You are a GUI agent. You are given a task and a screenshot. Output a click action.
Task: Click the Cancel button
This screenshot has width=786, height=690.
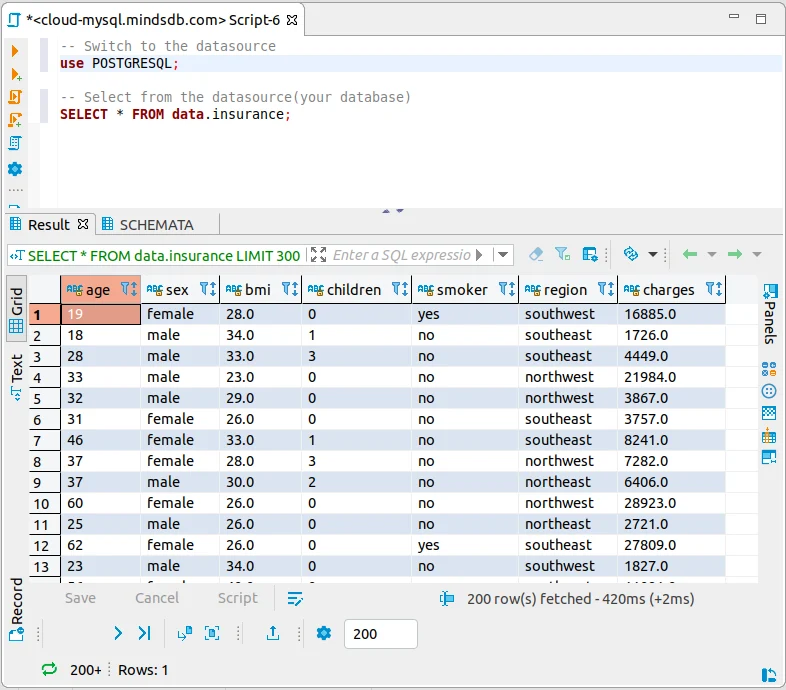coord(157,598)
